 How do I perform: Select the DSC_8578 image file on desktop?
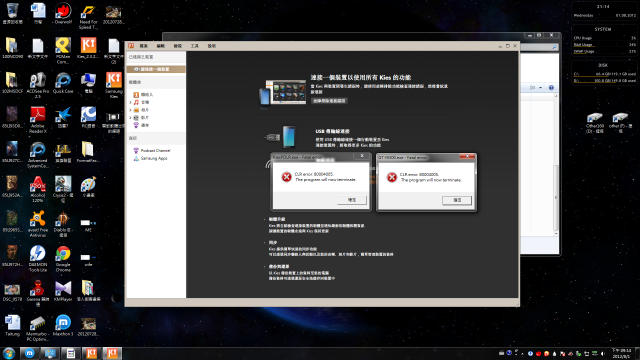(12, 291)
